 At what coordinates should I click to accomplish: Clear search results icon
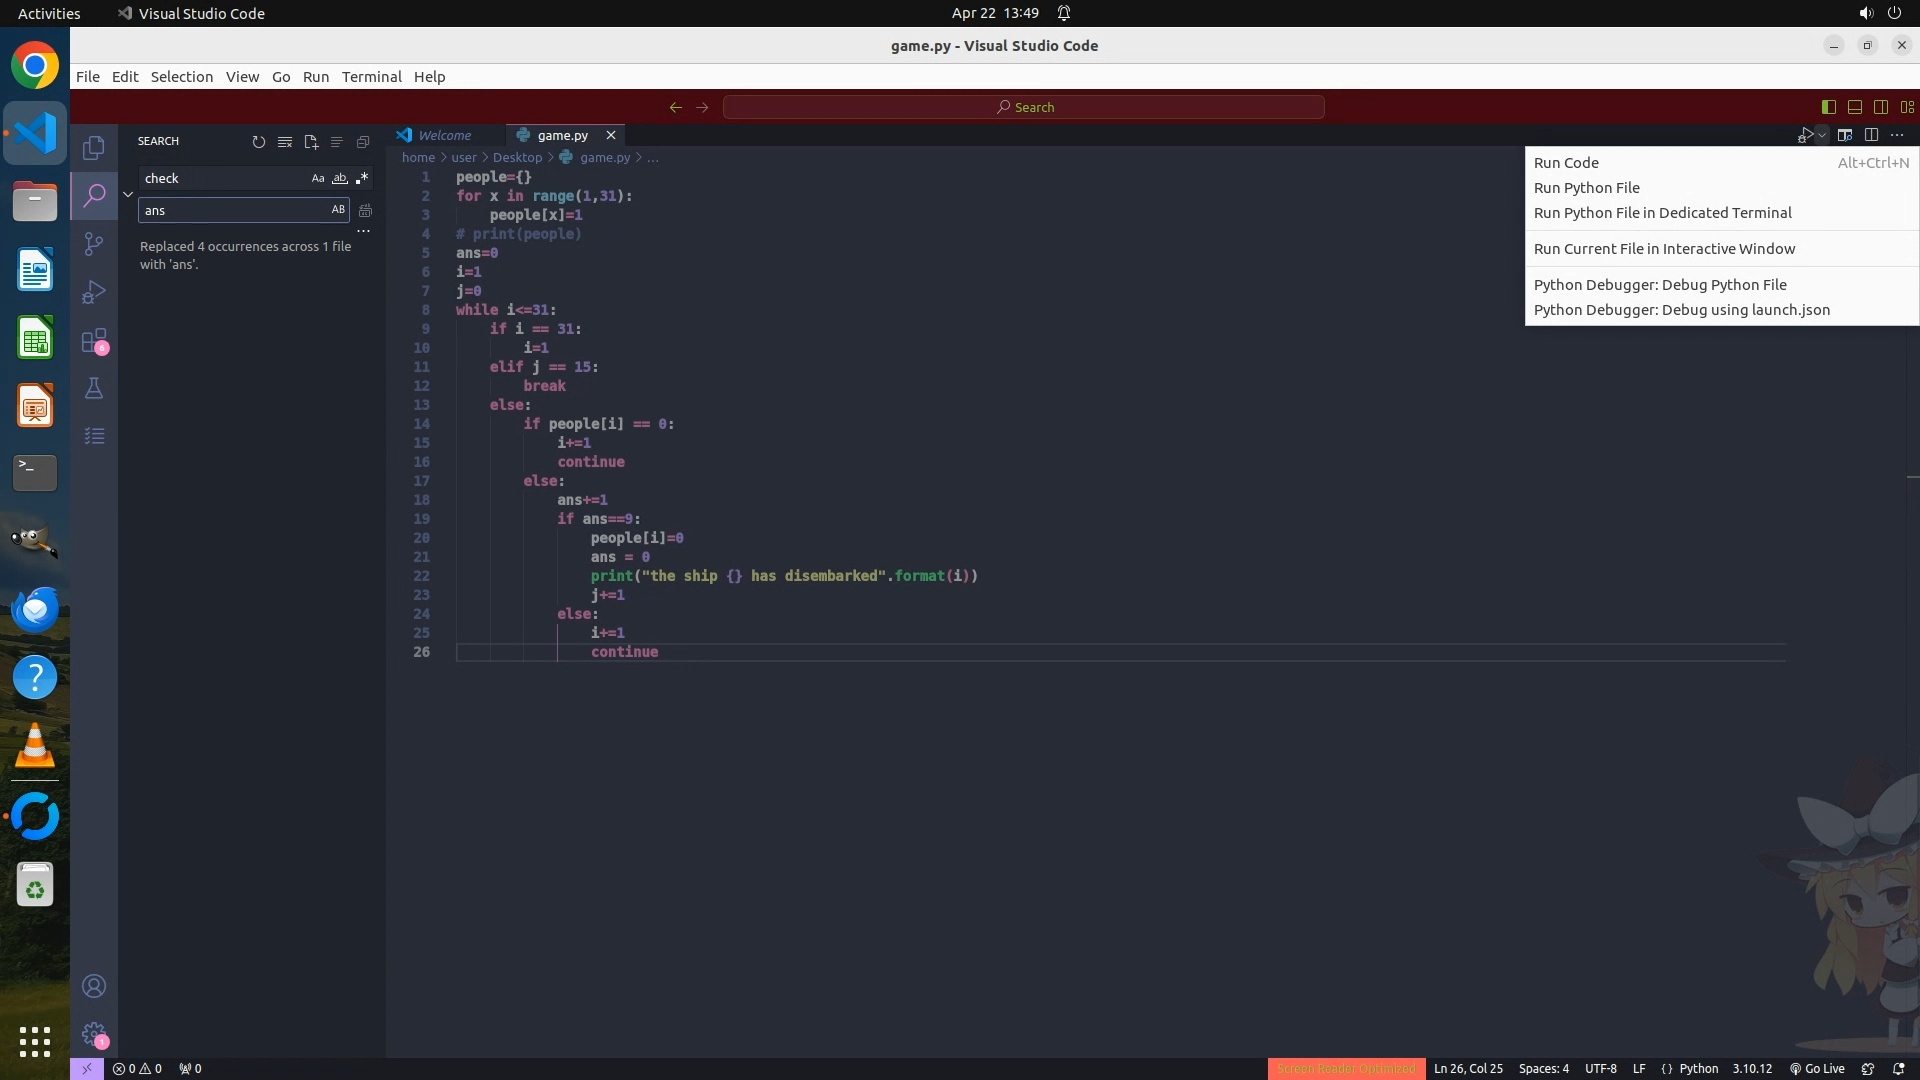pos(285,142)
